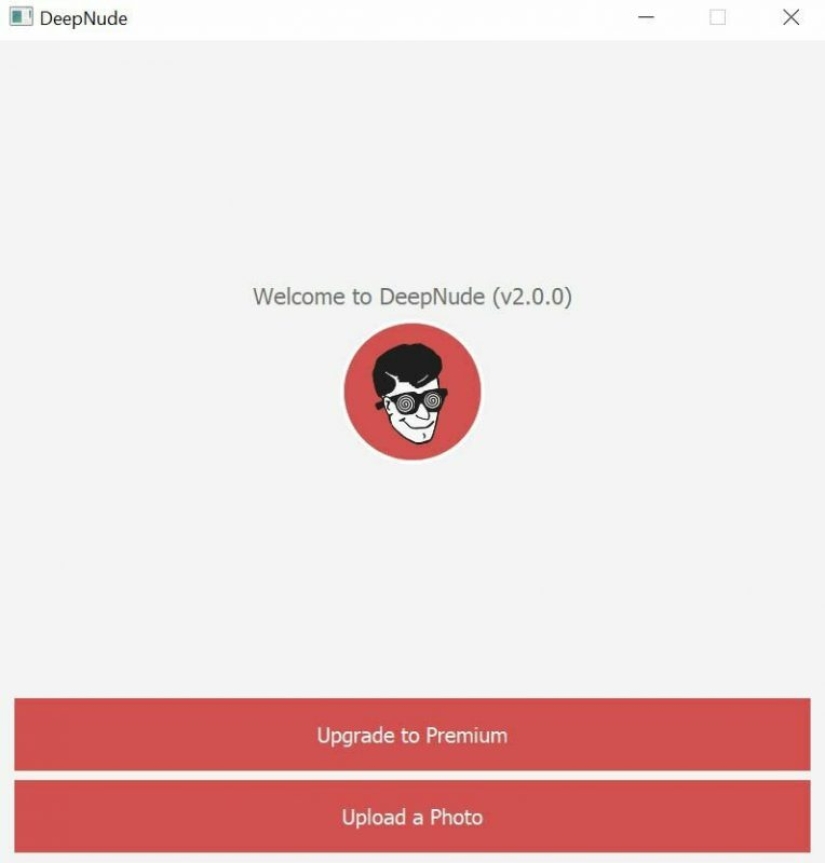Select the 'Upload a Photo' label text

[412, 817]
